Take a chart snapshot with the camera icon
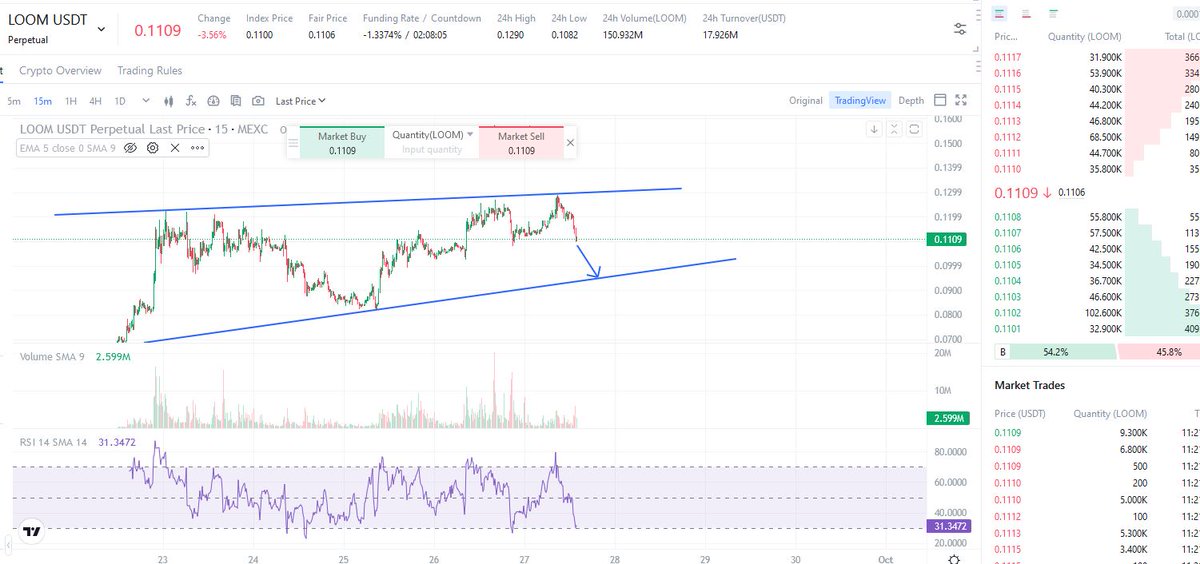Viewport: 1200px width, 564px height. click(x=259, y=101)
